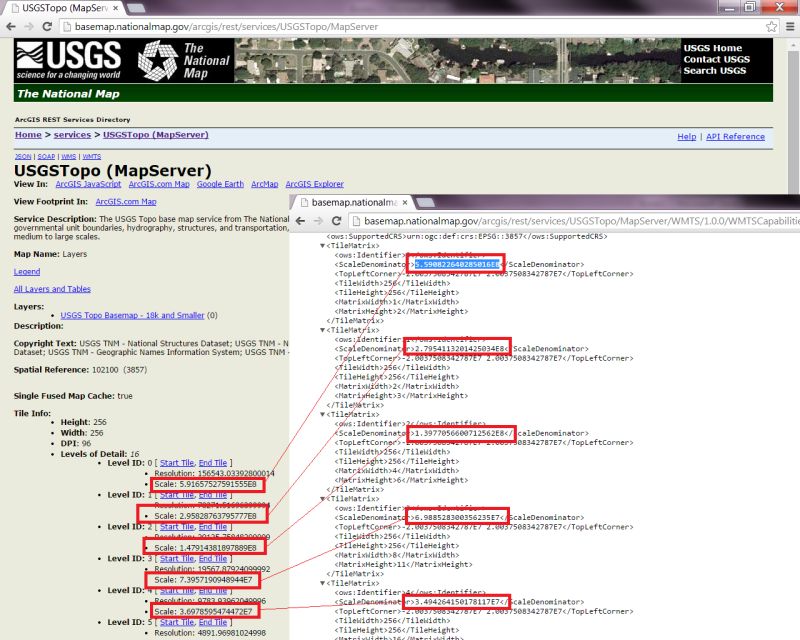800x640 pixels.
Task: View in ArcGIS Explorer
Action: click(x=314, y=184)
